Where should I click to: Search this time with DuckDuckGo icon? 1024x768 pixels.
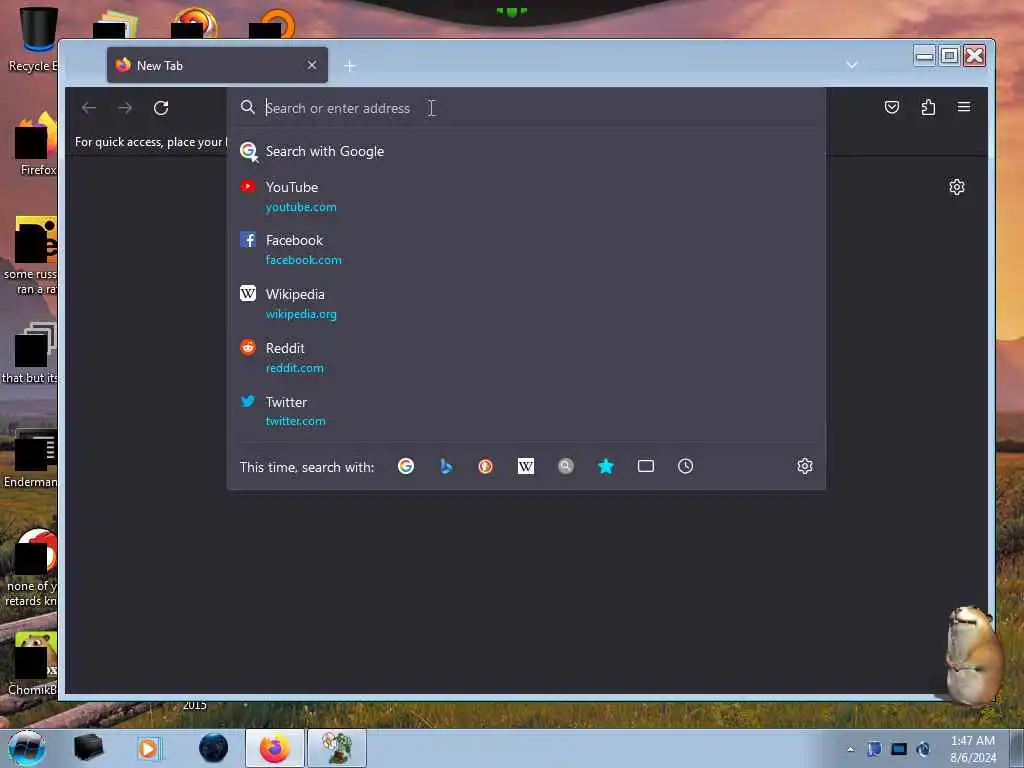click(x=486, y=466)
